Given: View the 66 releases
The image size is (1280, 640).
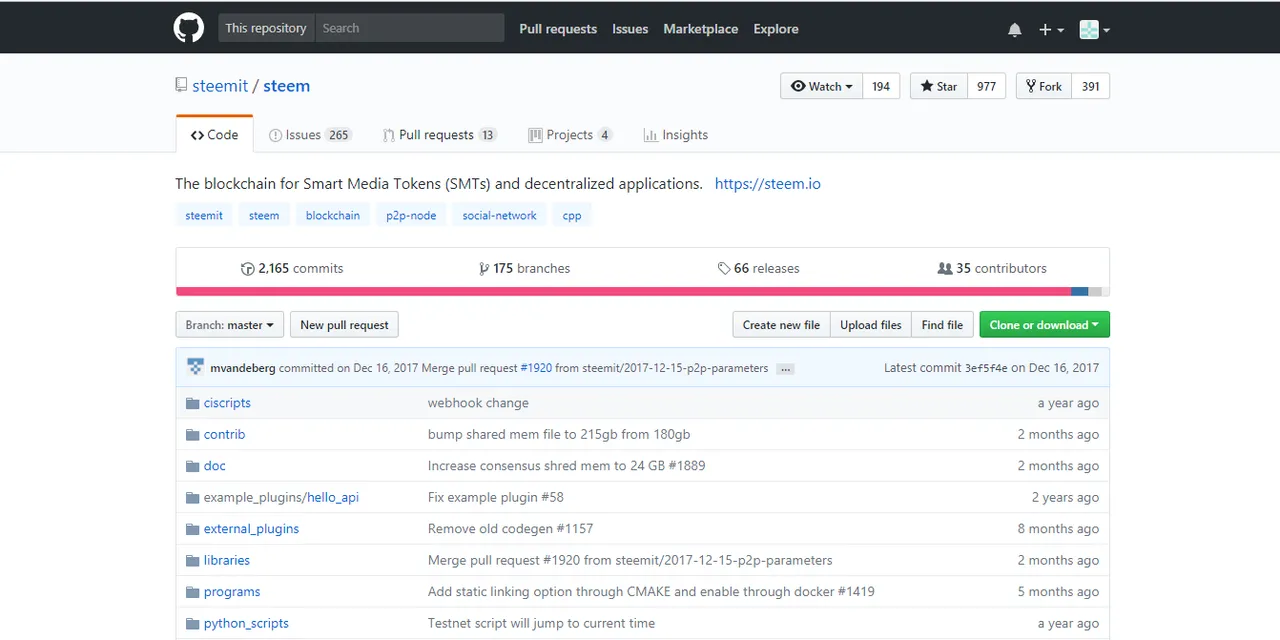Looking at the screenshot, I should (x=759, y=268).
